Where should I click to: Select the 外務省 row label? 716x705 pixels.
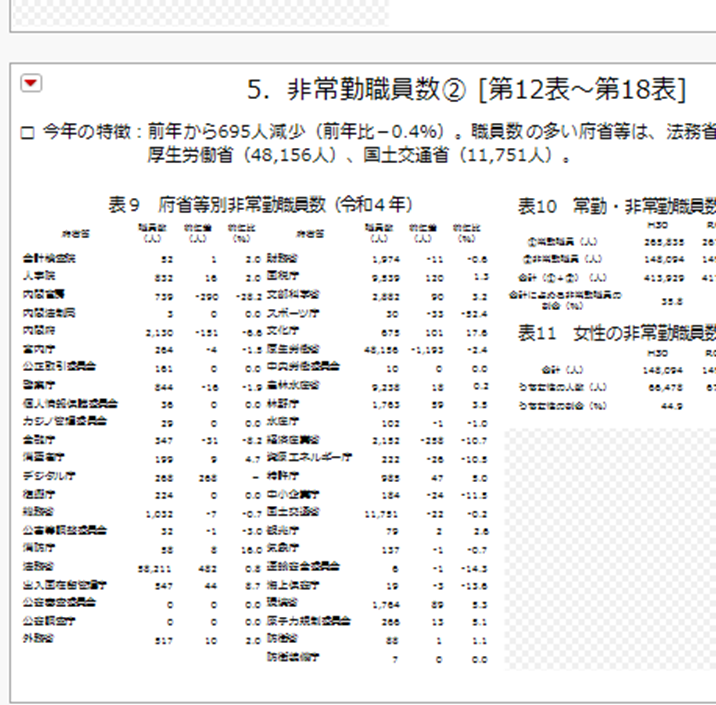(x=38, y=638)
